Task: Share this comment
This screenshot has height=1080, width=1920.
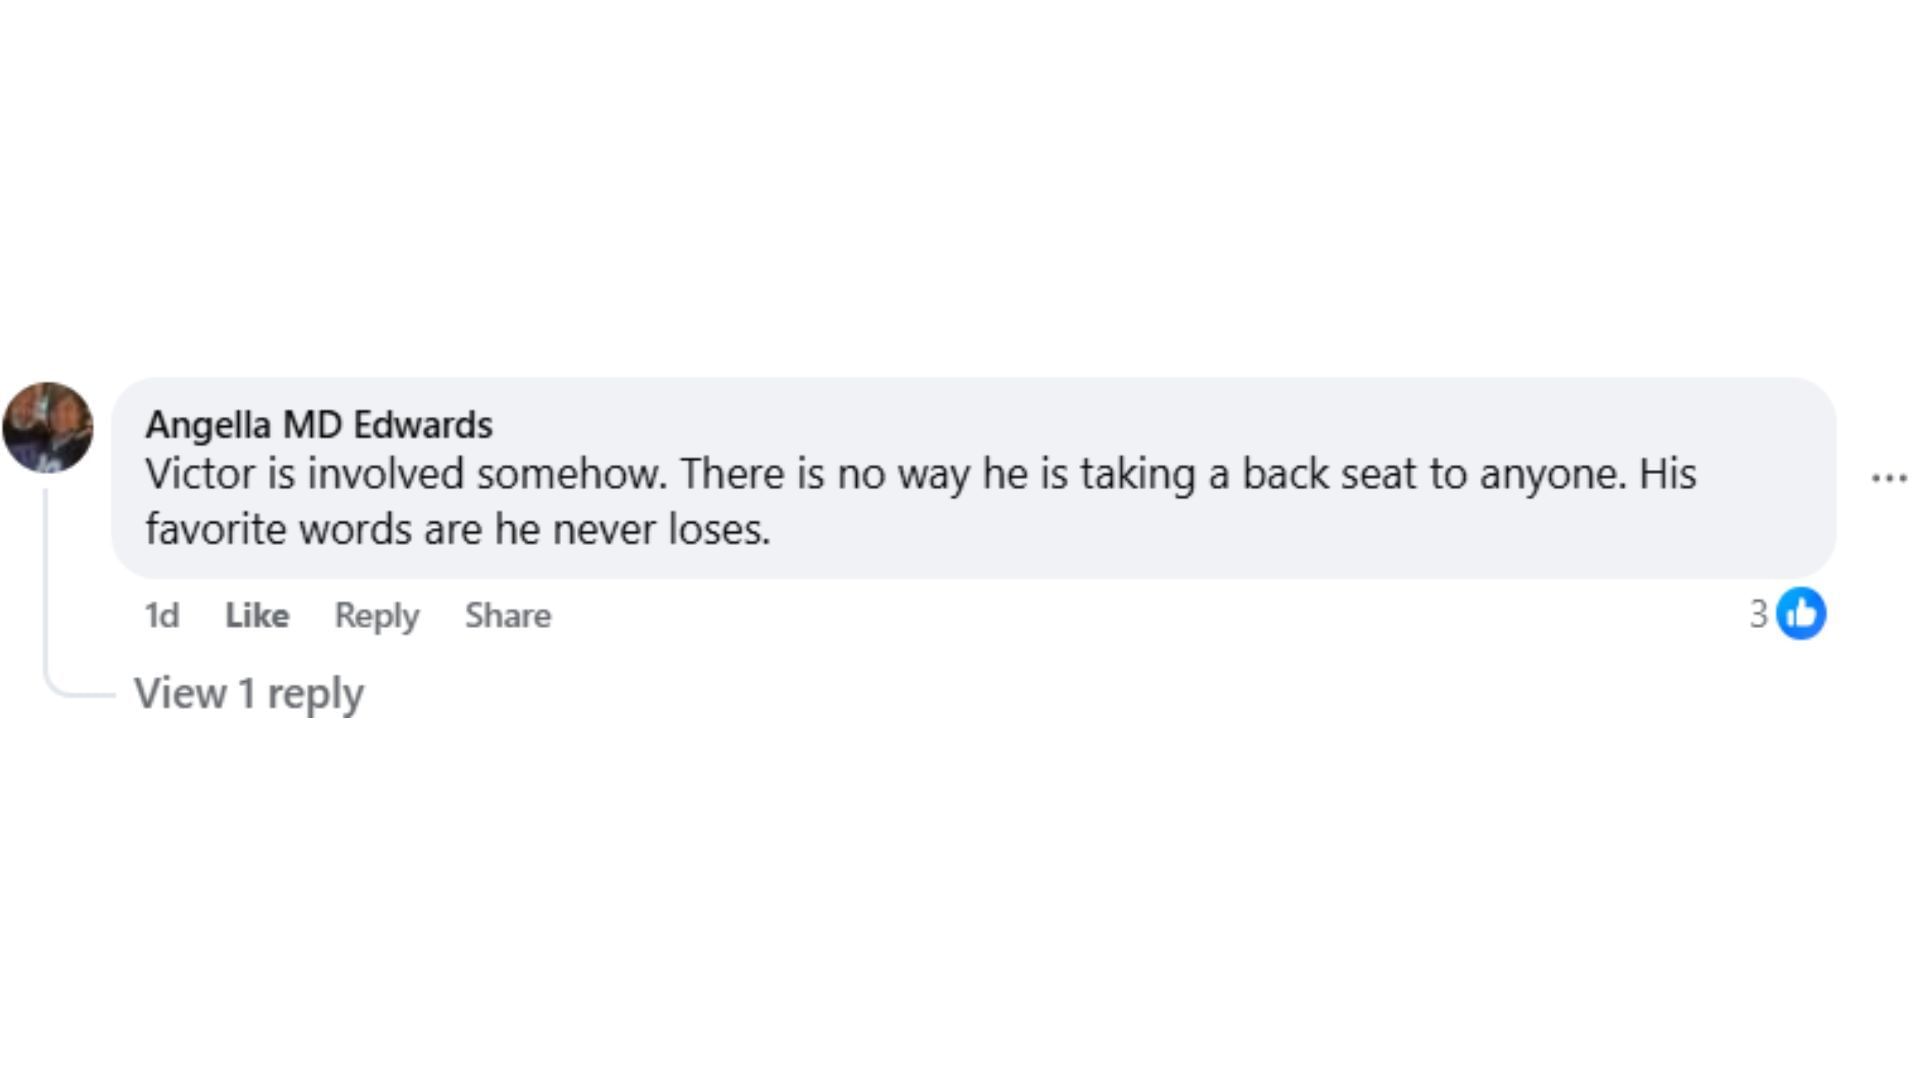Action: click(507, 615)
